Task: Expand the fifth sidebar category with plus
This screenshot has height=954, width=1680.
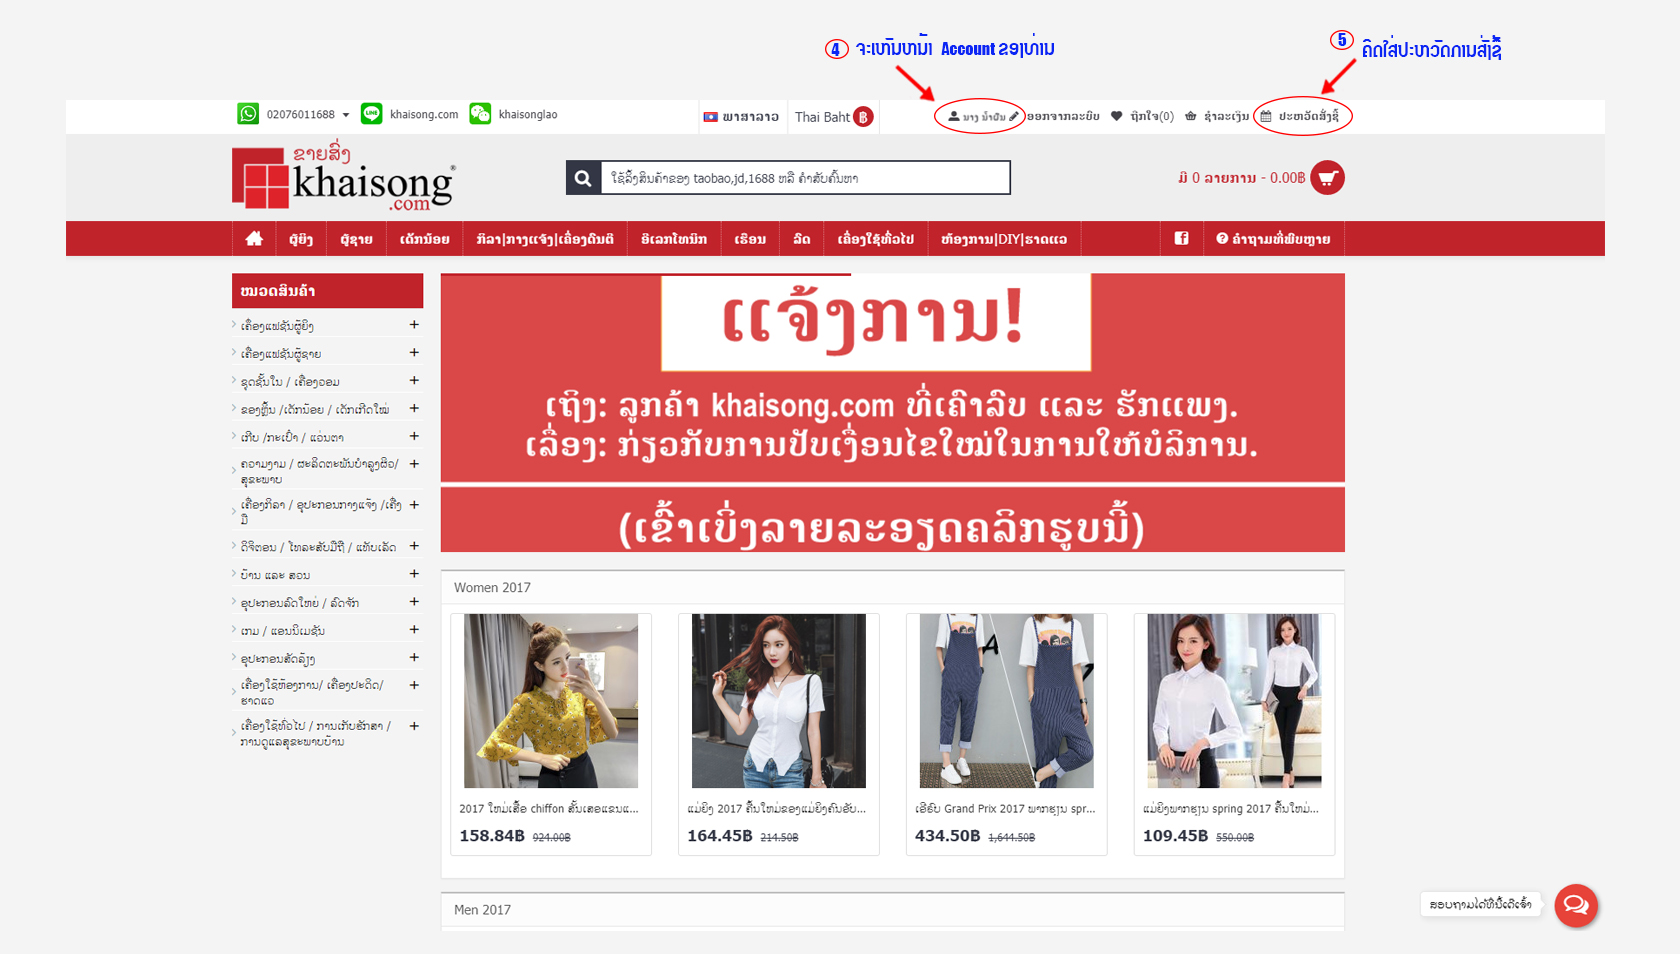Action: pyautogui.click(x=414, y=436)
